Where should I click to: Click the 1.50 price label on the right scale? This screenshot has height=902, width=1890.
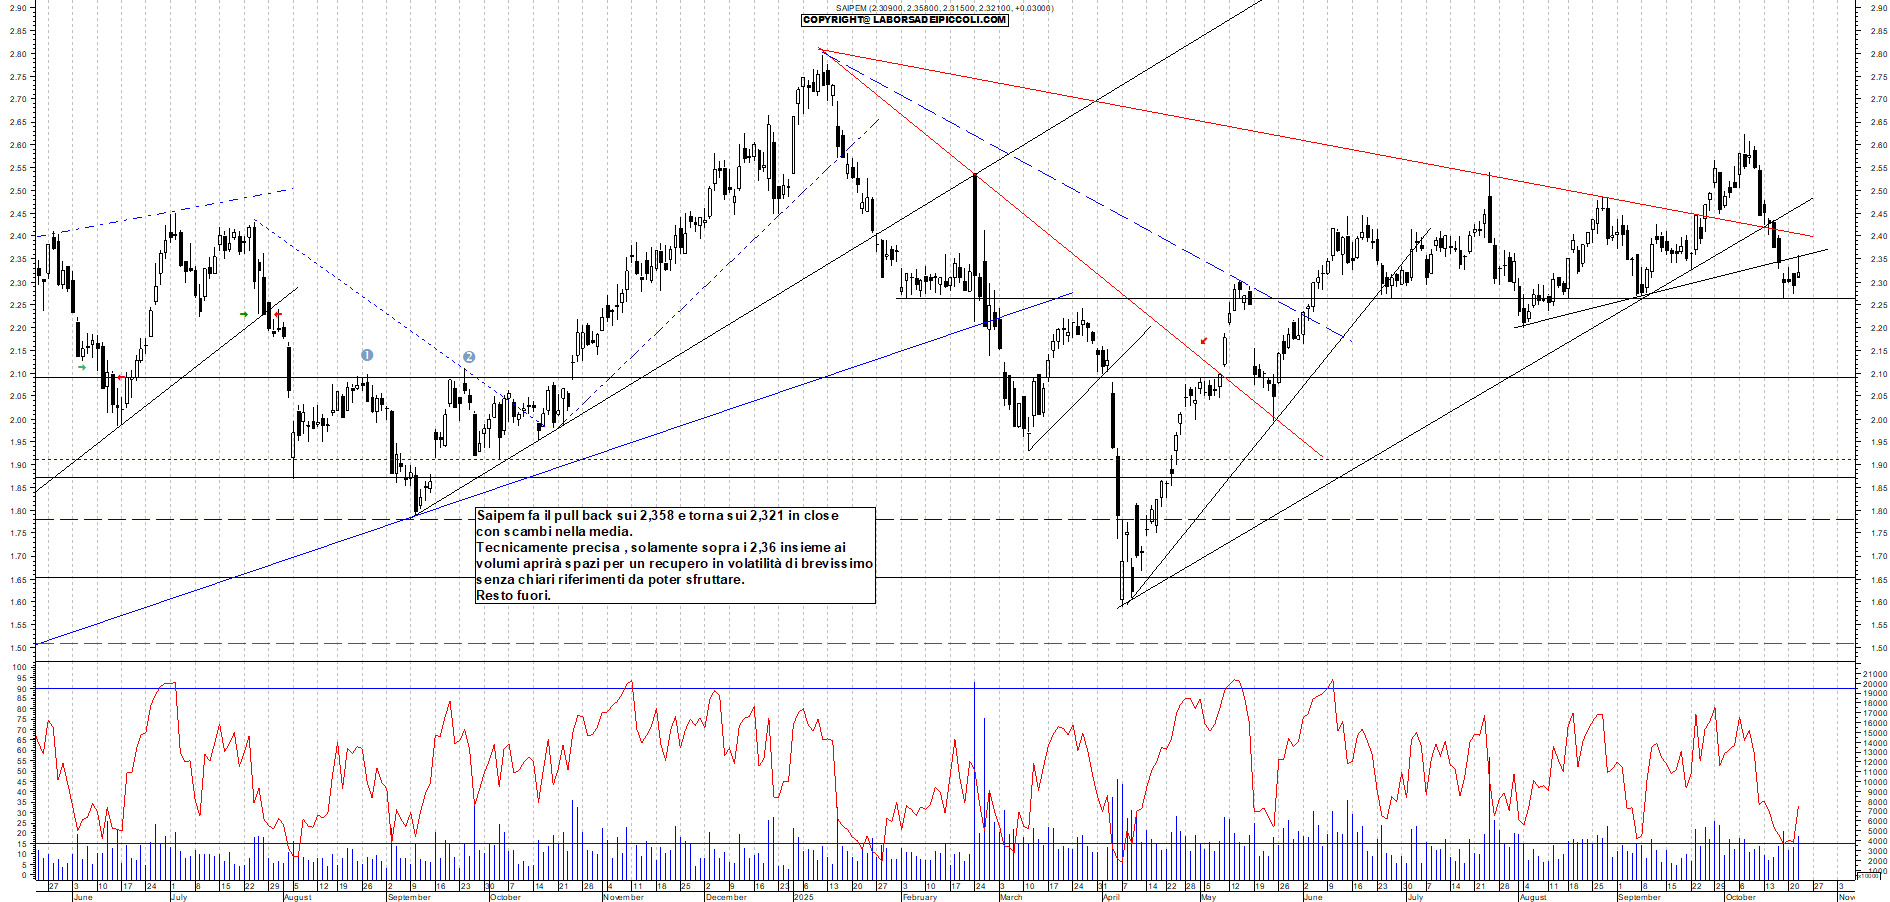click(x=1878, y=648)
